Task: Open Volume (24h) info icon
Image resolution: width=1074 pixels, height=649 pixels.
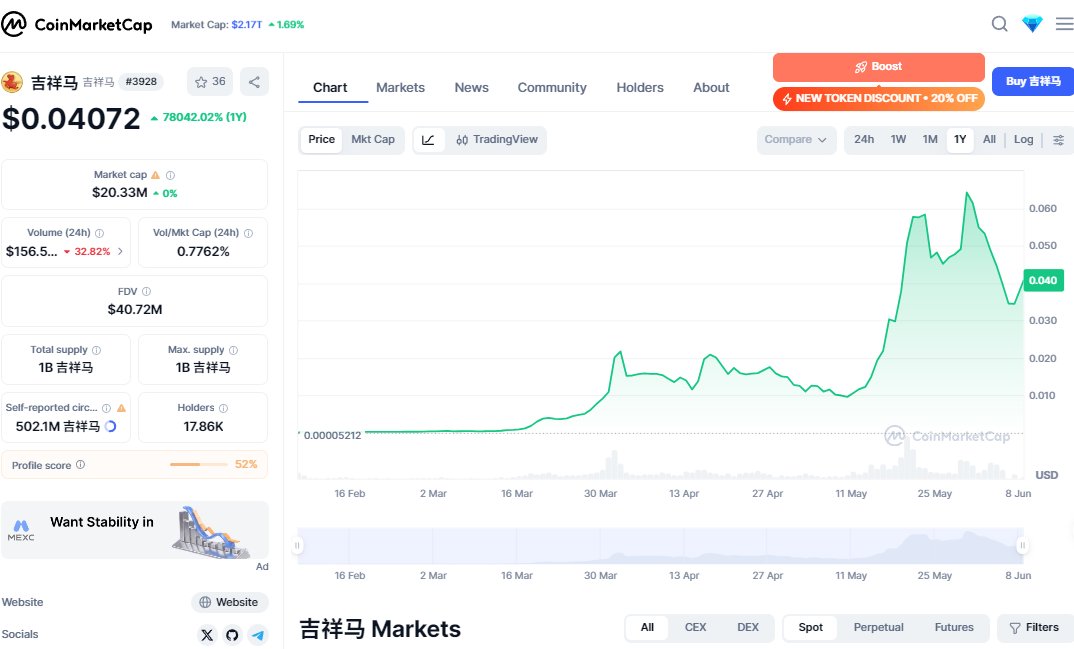Action: click(x=99, y=233)
